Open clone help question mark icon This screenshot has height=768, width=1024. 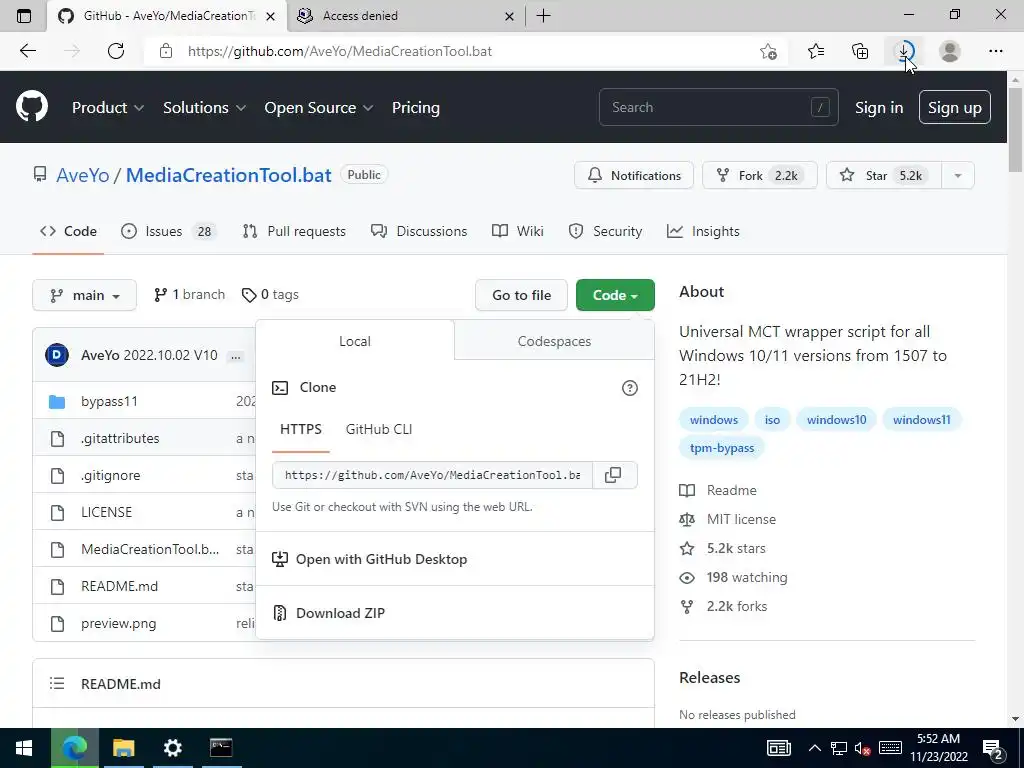click(630, 388)
